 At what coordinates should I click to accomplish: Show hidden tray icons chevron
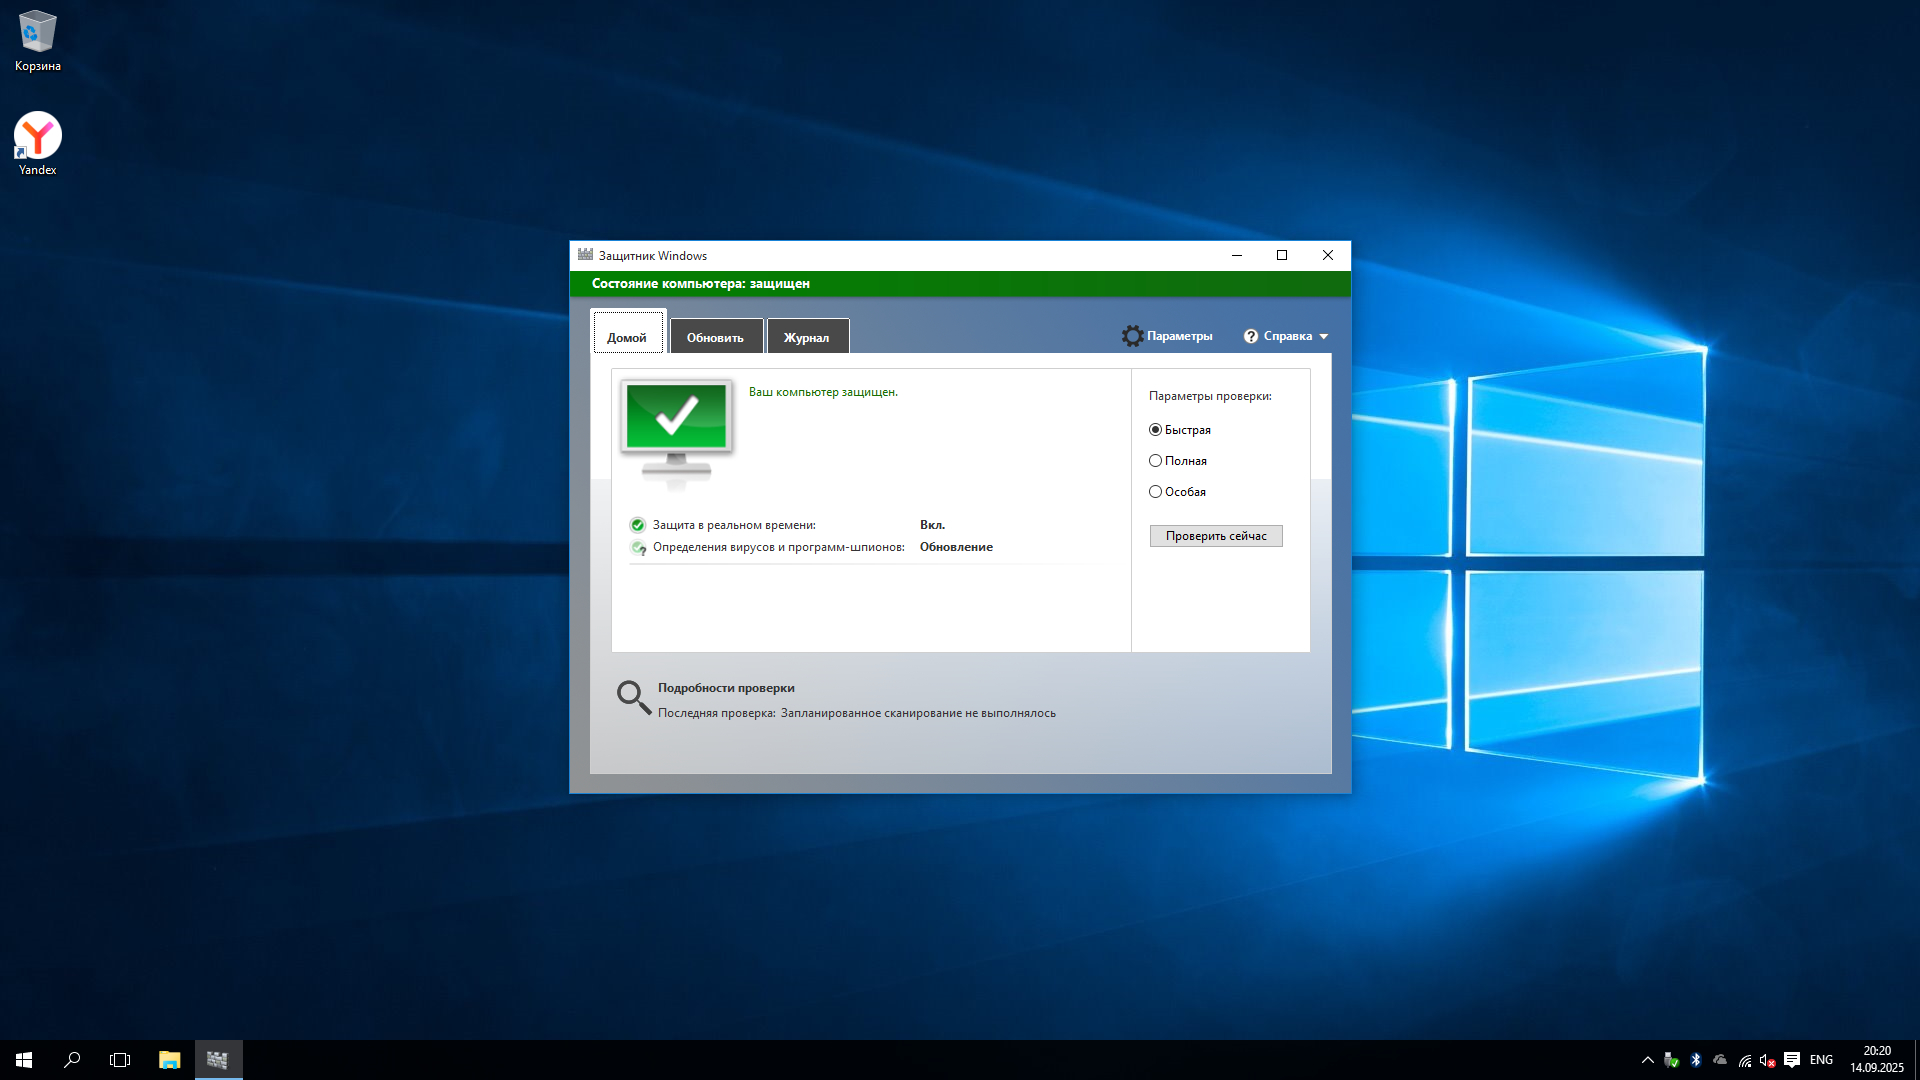[x=1648, y=1060]
